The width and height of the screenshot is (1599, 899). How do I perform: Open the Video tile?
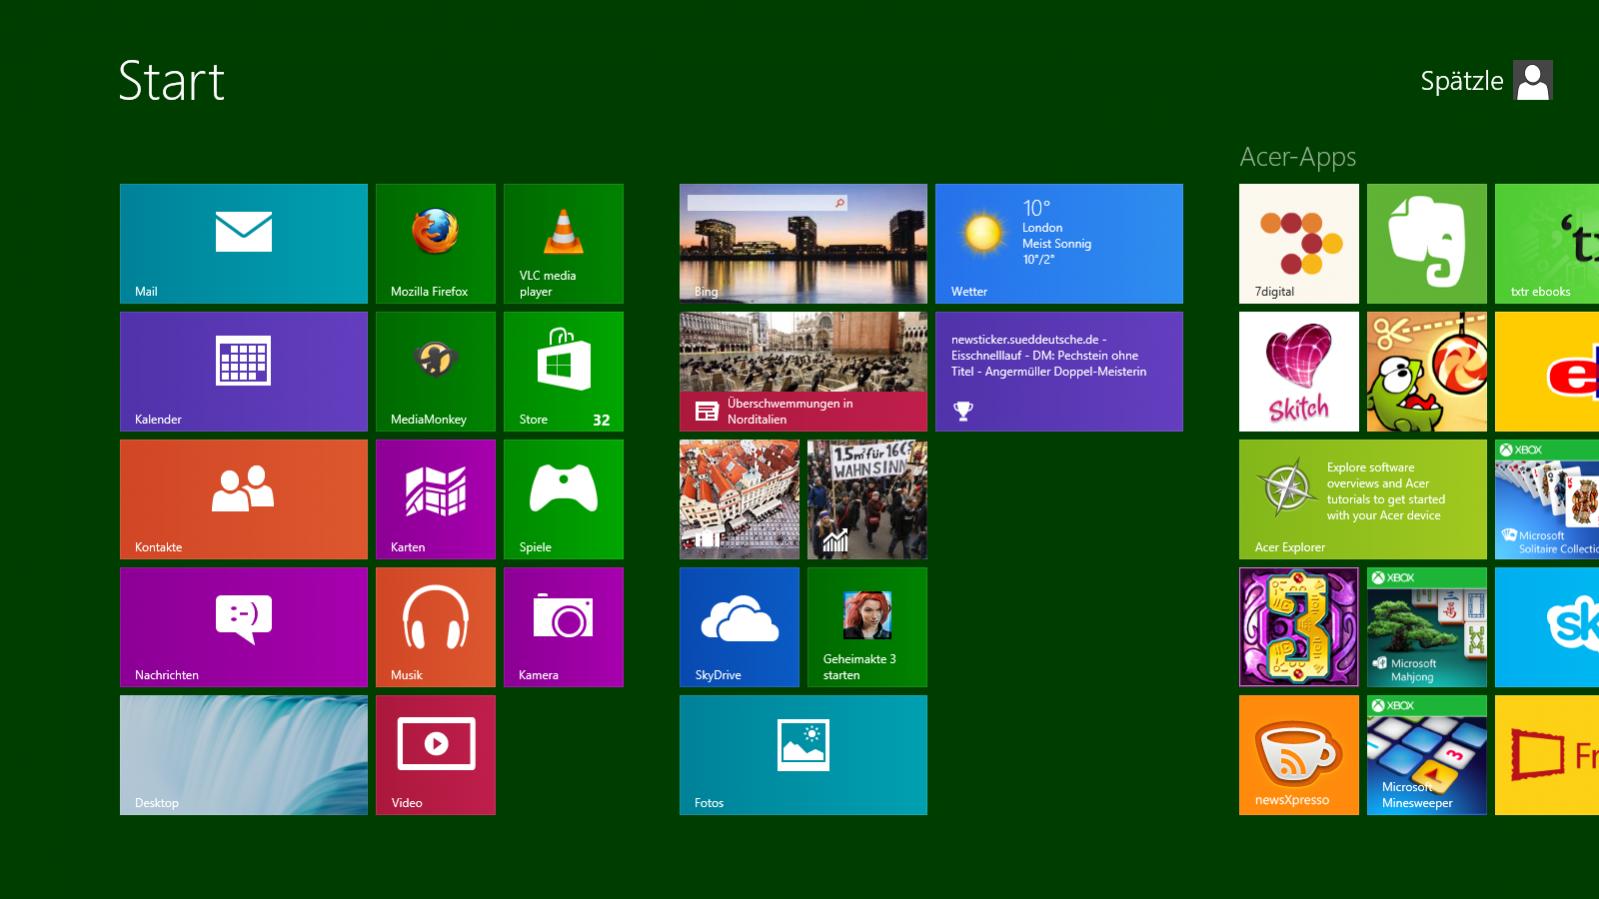coord(435,755)
